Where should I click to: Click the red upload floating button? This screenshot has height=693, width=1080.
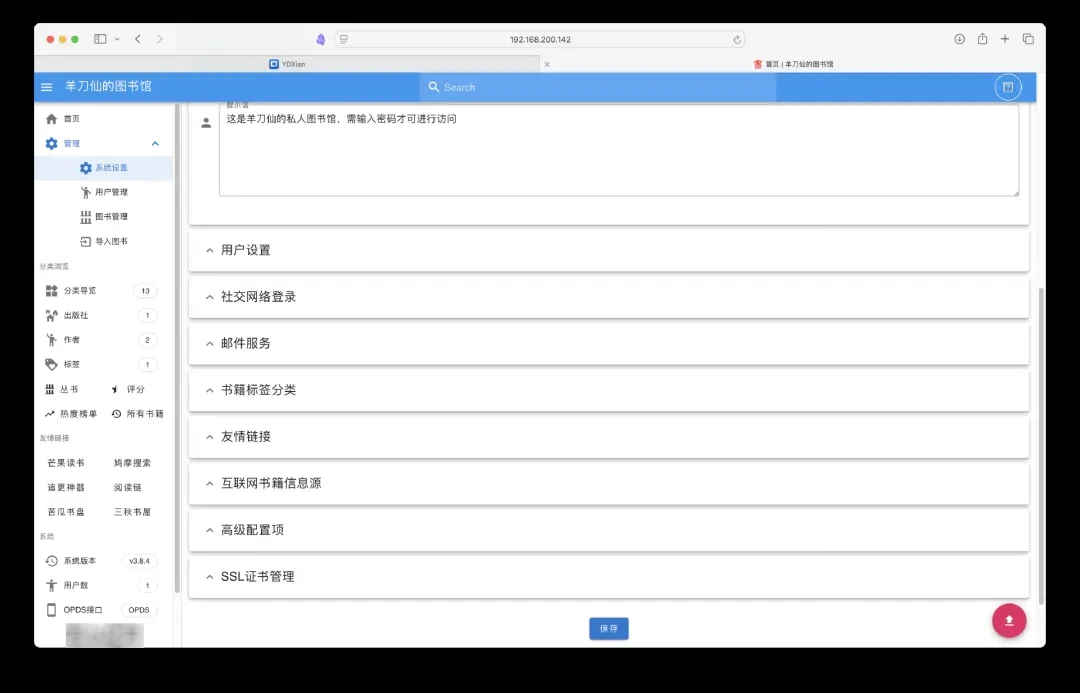1008,620
